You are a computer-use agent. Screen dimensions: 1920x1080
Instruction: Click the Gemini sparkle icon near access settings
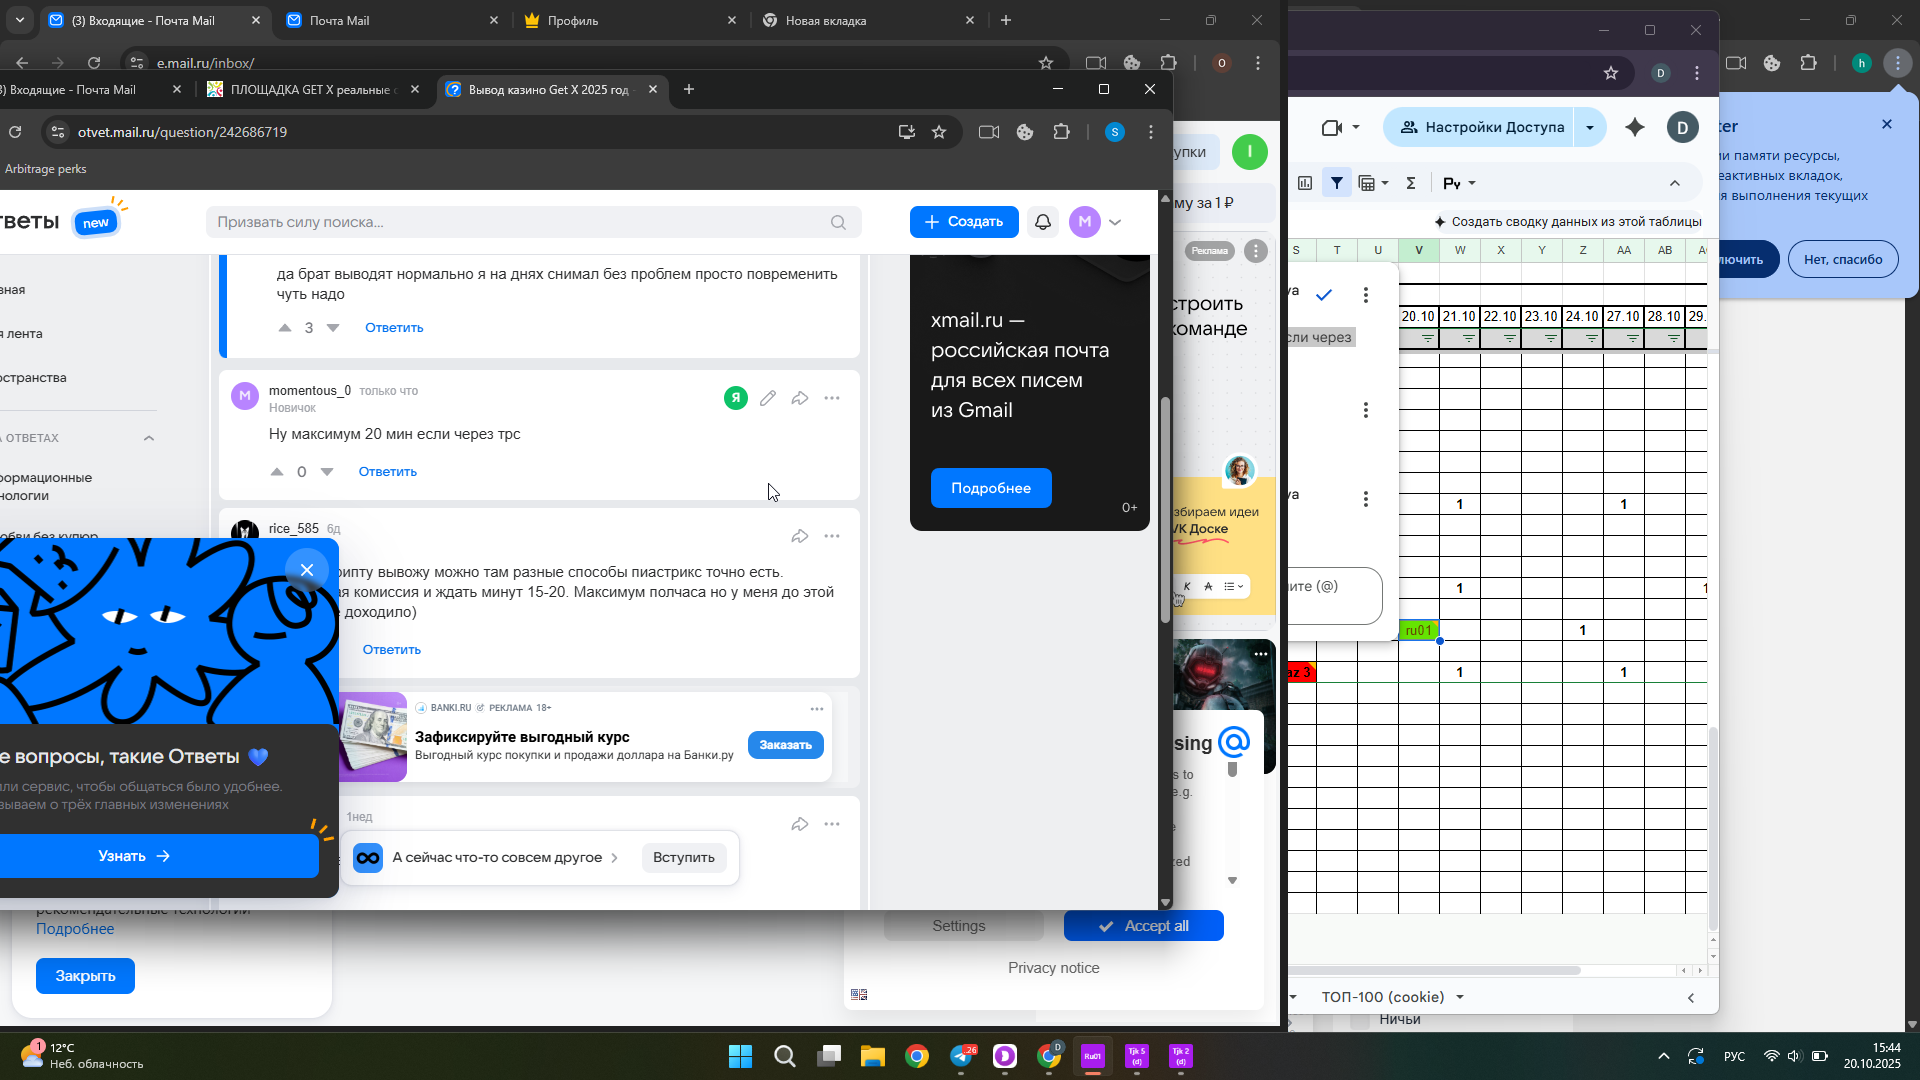[1635, 127]
